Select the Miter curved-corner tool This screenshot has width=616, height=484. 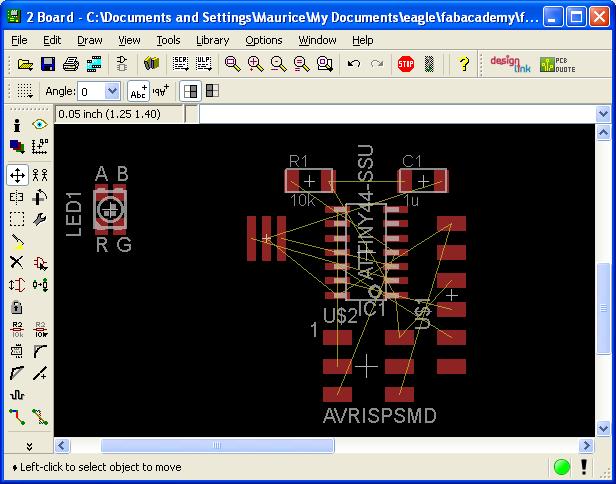tap(40, 351)
